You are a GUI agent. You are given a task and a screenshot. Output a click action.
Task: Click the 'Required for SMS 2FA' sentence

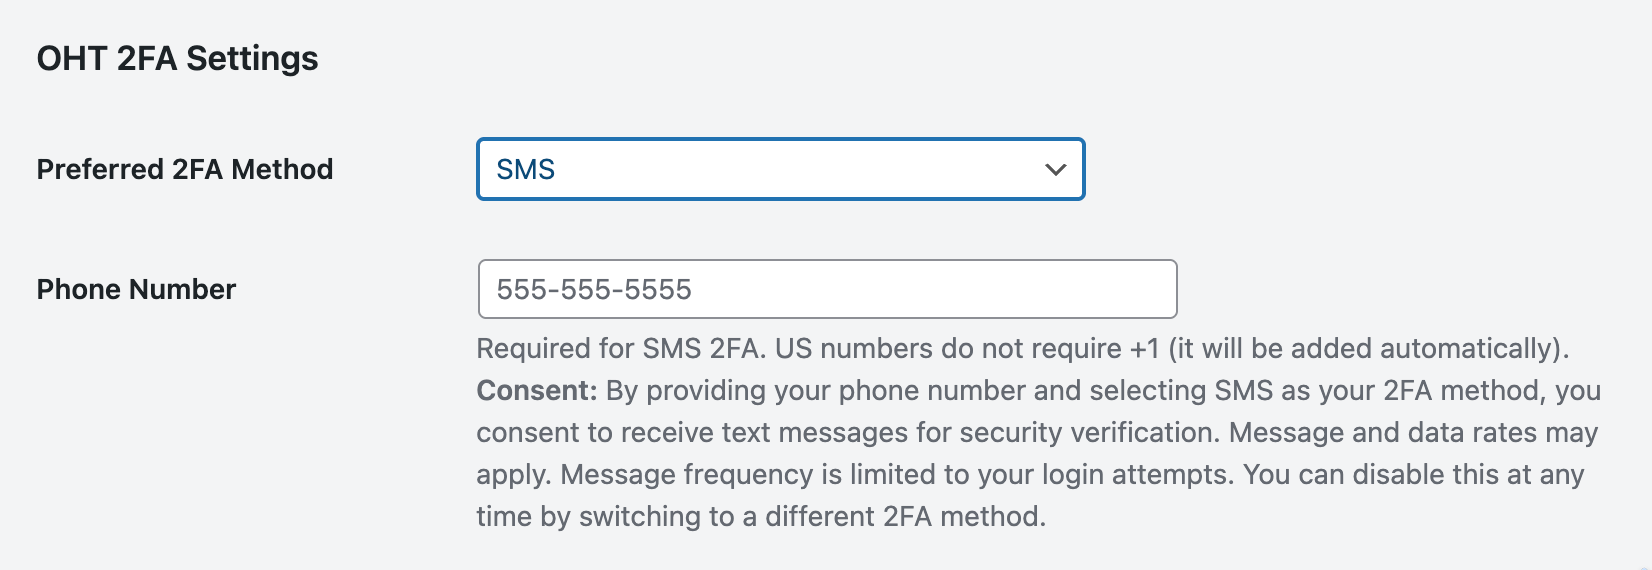point(622,348)
